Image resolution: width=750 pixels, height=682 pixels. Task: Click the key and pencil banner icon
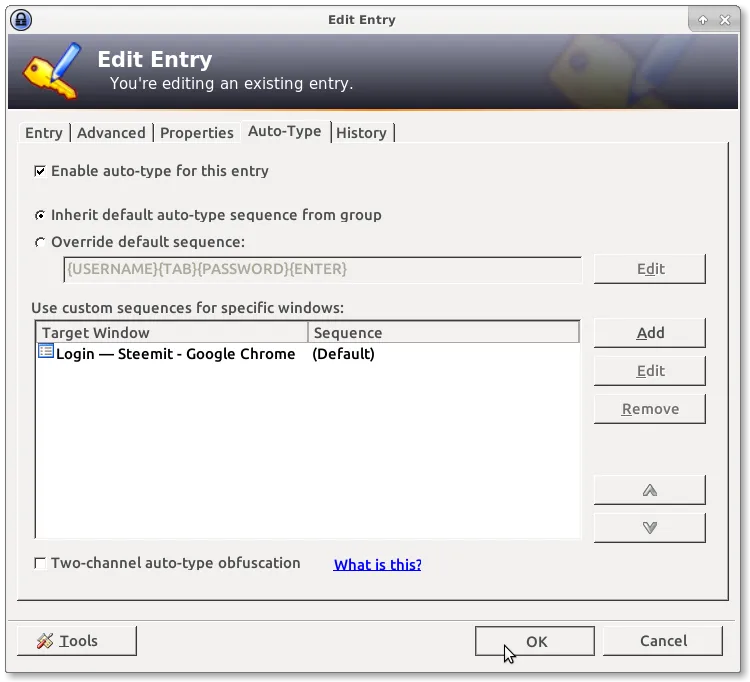pos(52,71)
